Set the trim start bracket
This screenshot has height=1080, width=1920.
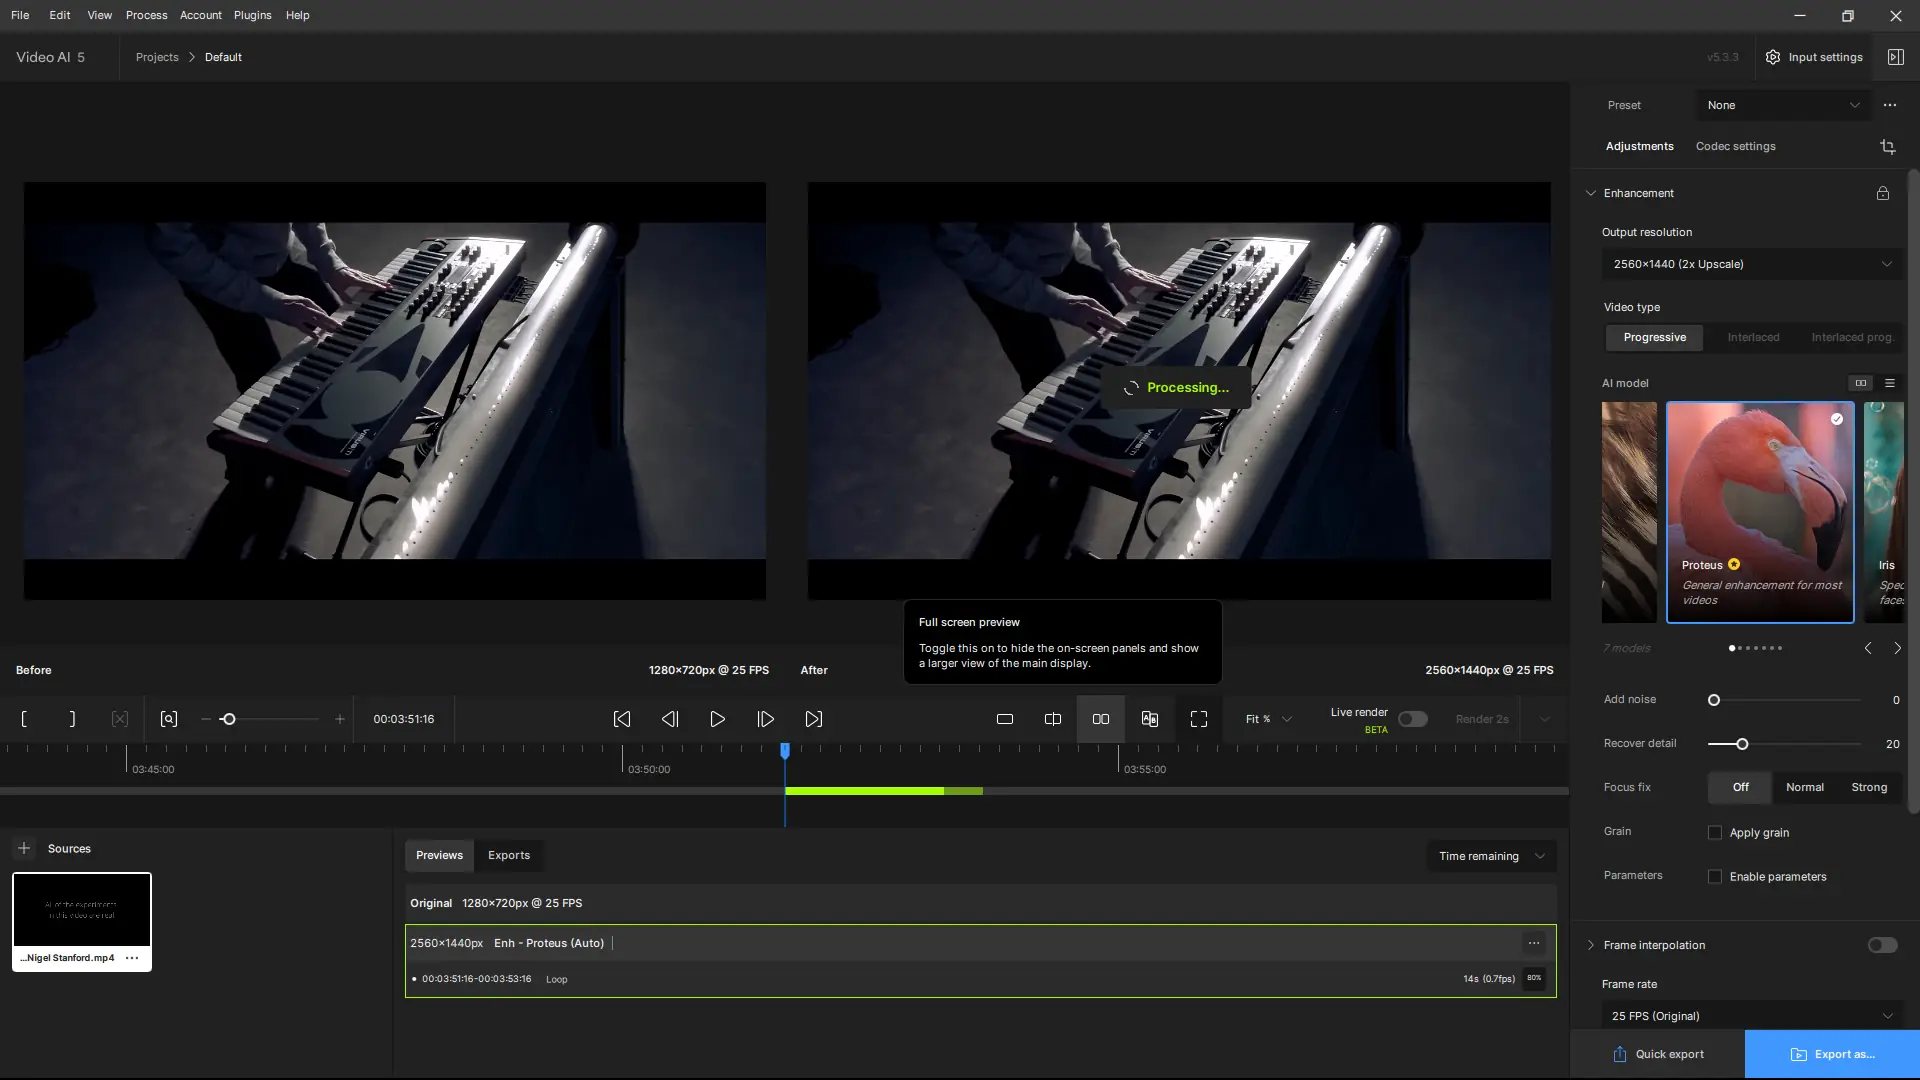24,719
